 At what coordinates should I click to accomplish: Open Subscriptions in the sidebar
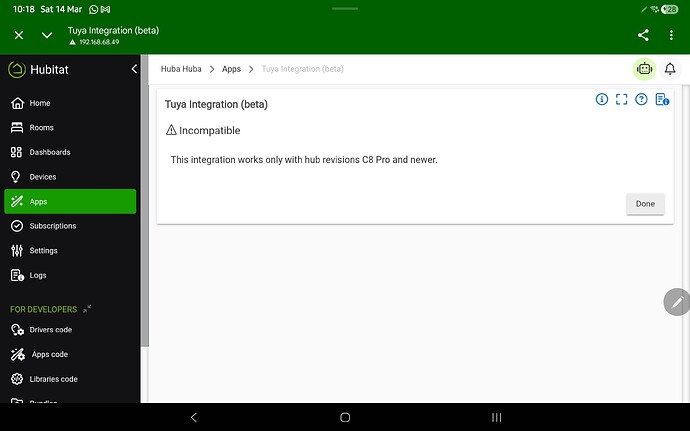tap(70, 226)
